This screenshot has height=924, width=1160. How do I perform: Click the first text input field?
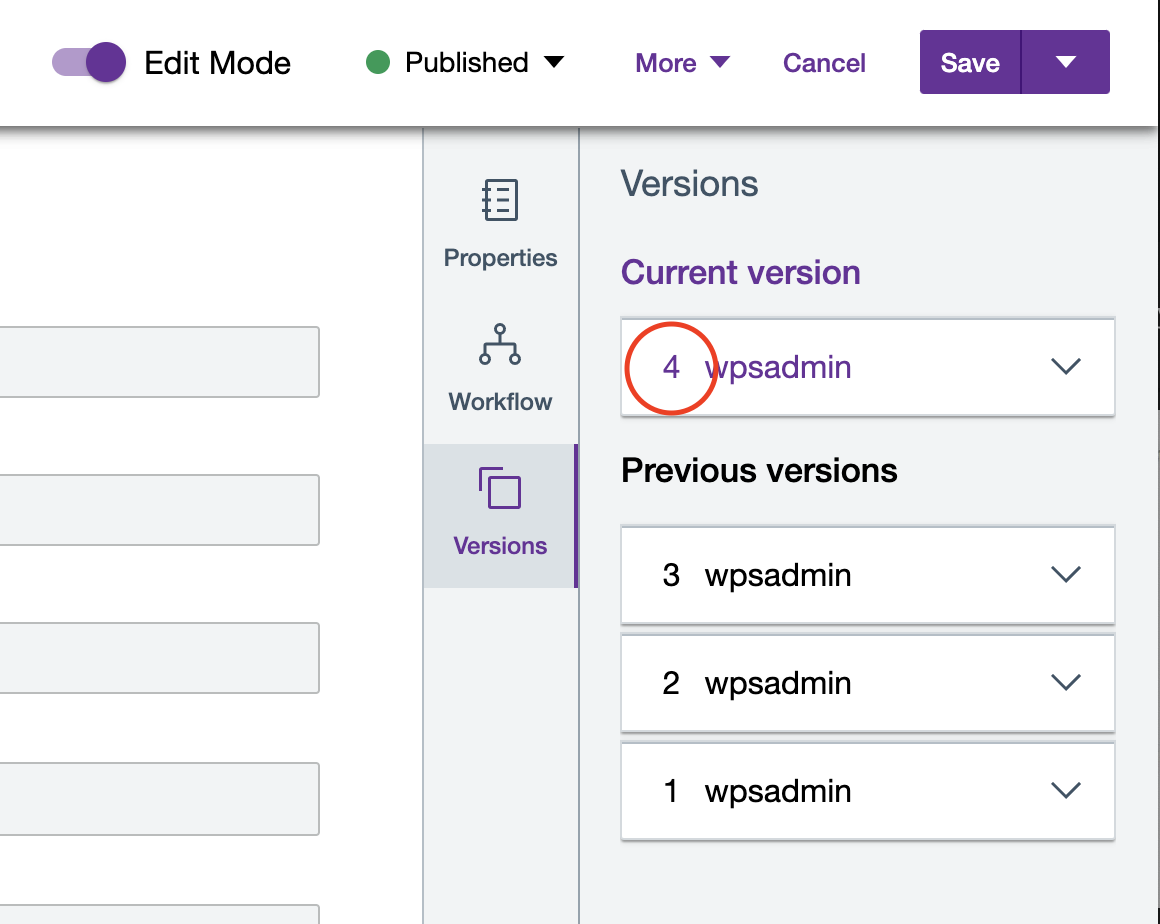coord(160,361)
